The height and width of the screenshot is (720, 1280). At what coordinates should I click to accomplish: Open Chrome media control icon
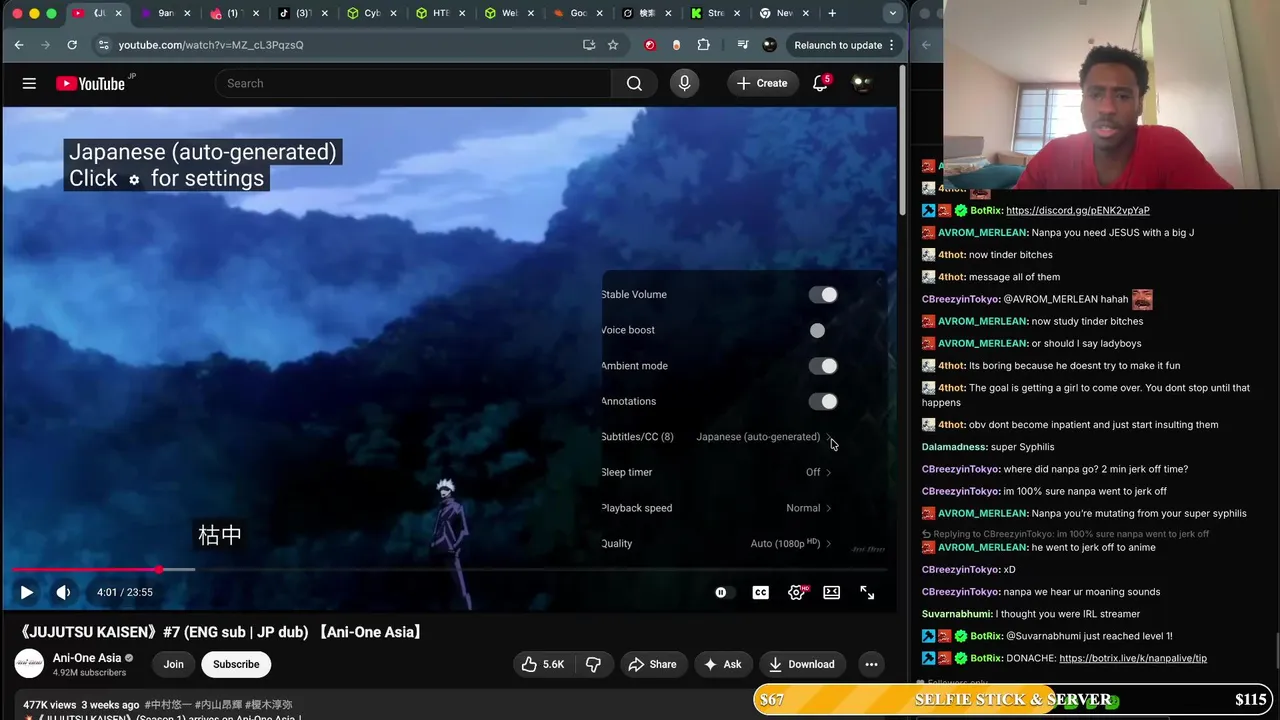742,45
